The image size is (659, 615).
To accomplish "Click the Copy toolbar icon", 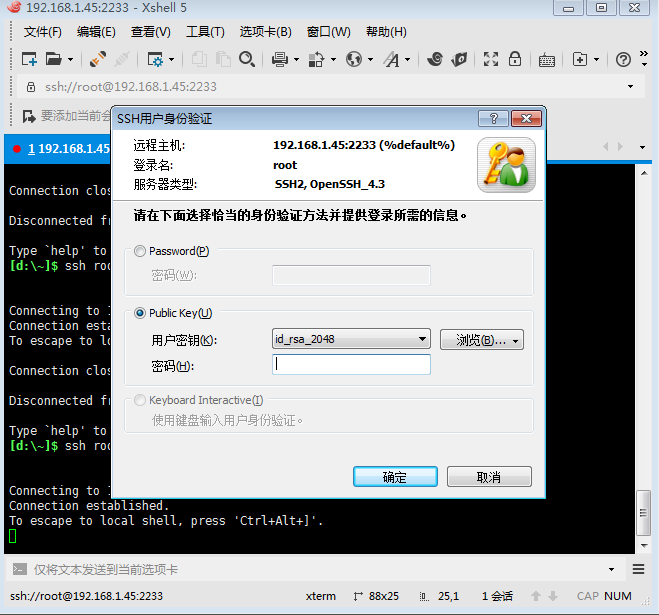I will 199,59.
